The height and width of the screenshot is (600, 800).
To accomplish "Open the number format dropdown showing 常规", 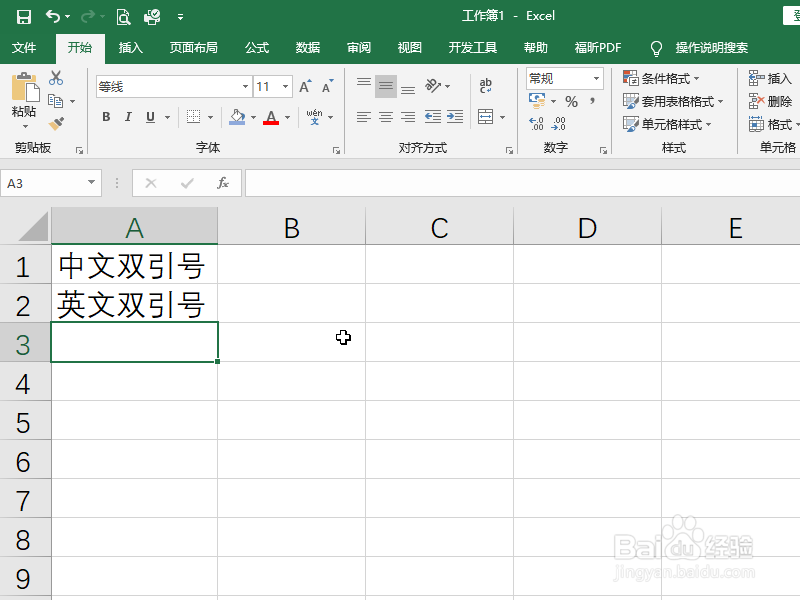I will tap(596, 79).
